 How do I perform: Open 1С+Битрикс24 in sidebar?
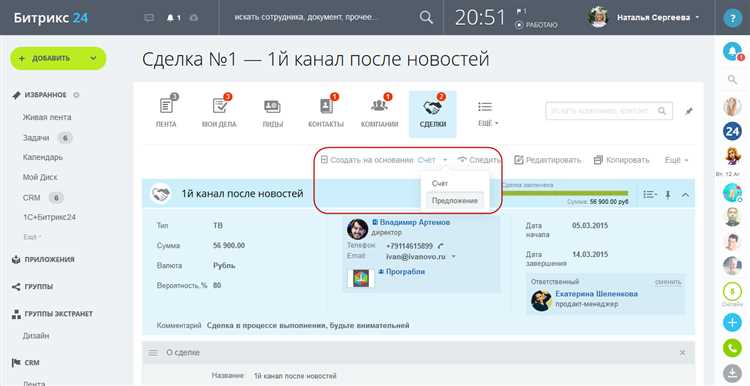point(49,217)
